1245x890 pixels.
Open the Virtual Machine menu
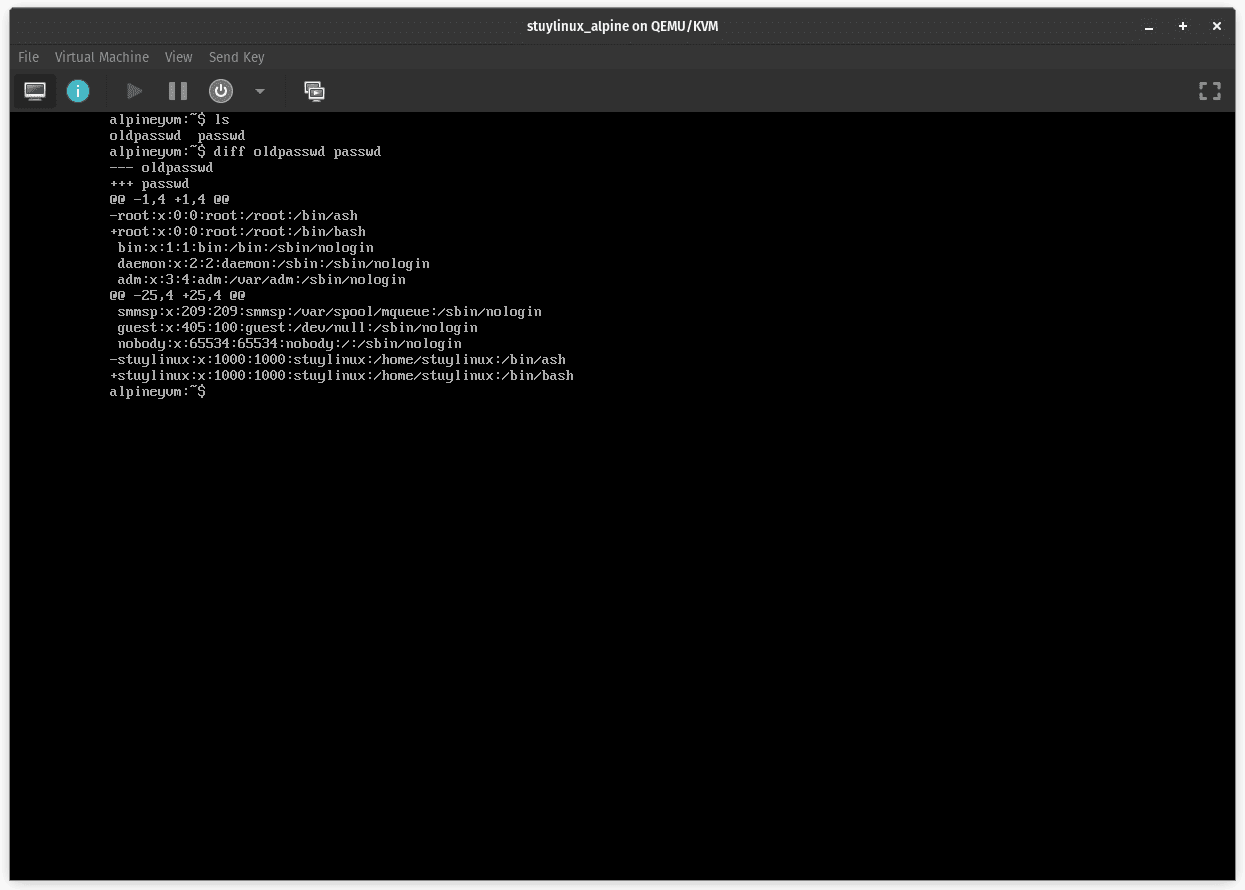[101, 57]
